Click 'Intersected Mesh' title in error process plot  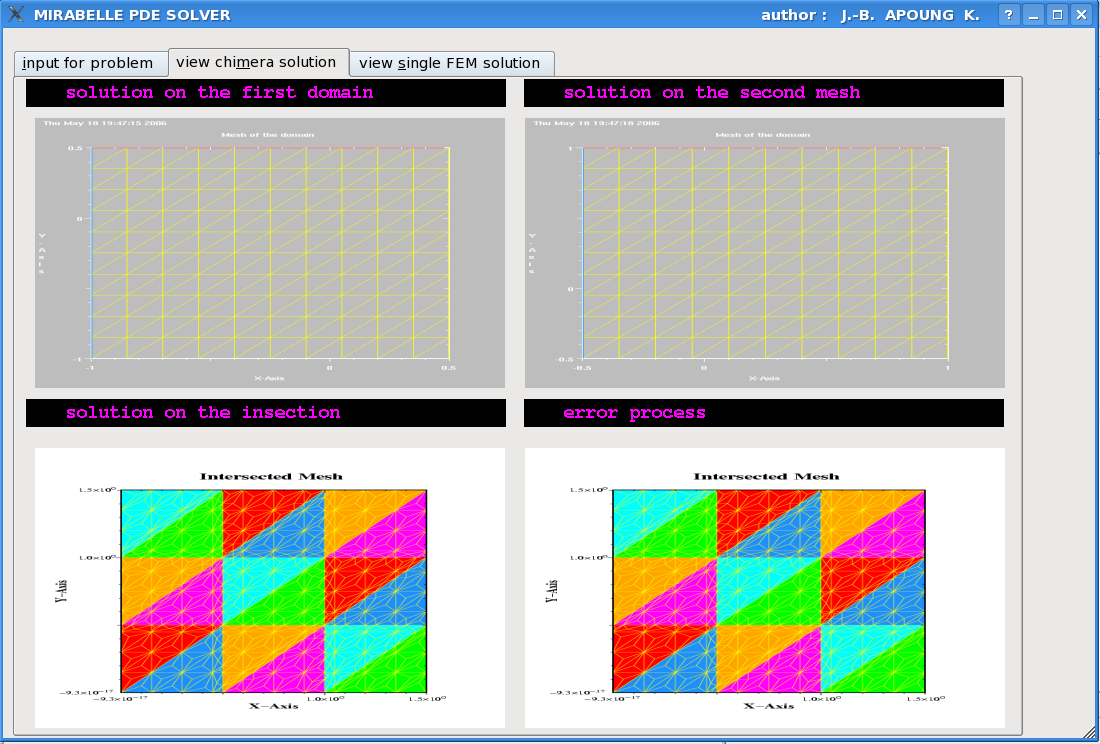766,476
